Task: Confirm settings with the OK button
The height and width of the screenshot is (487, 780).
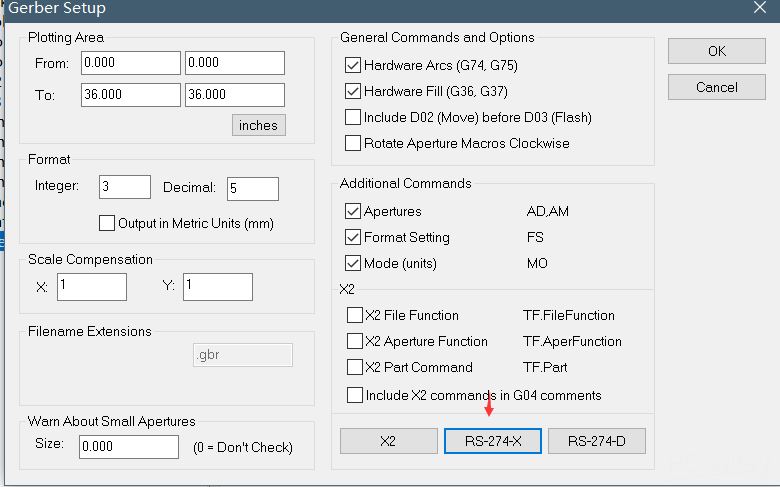Action: pyautogui.click(x=716, y=51)
